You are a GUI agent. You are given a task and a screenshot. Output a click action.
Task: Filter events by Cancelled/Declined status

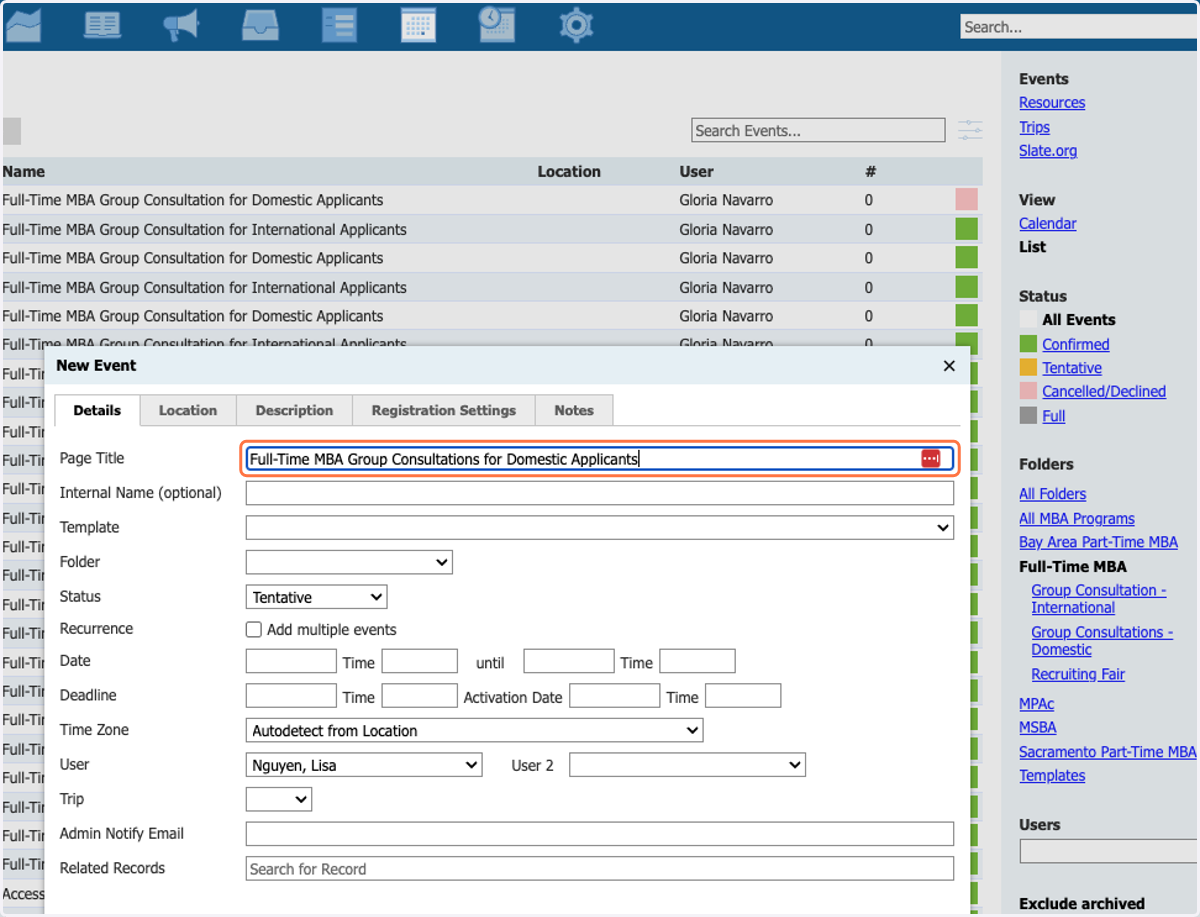(x=1104, y=392)
